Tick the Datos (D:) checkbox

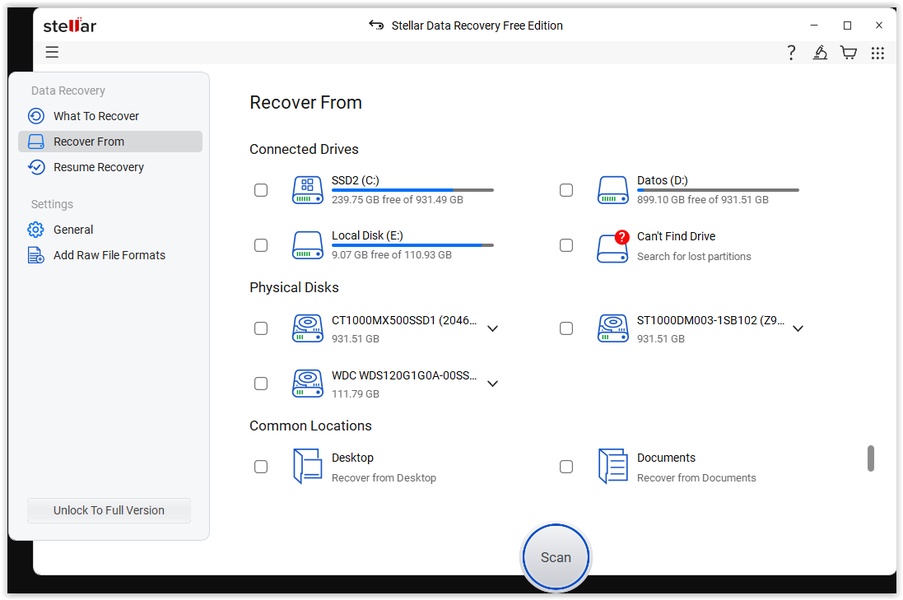coord(566,190)
